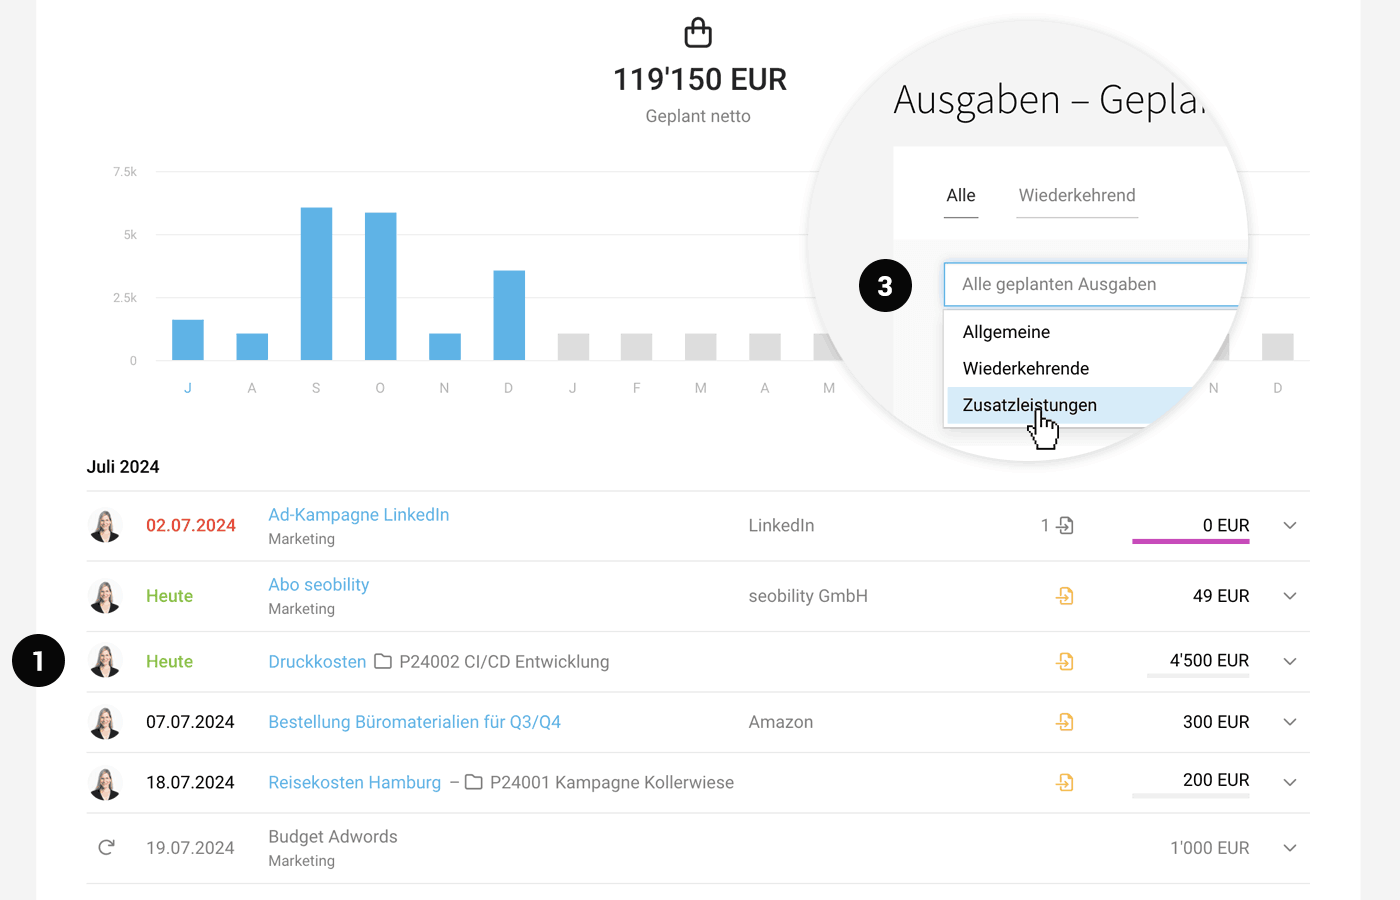Click the 49 EUR amount

click(1221, 596)
